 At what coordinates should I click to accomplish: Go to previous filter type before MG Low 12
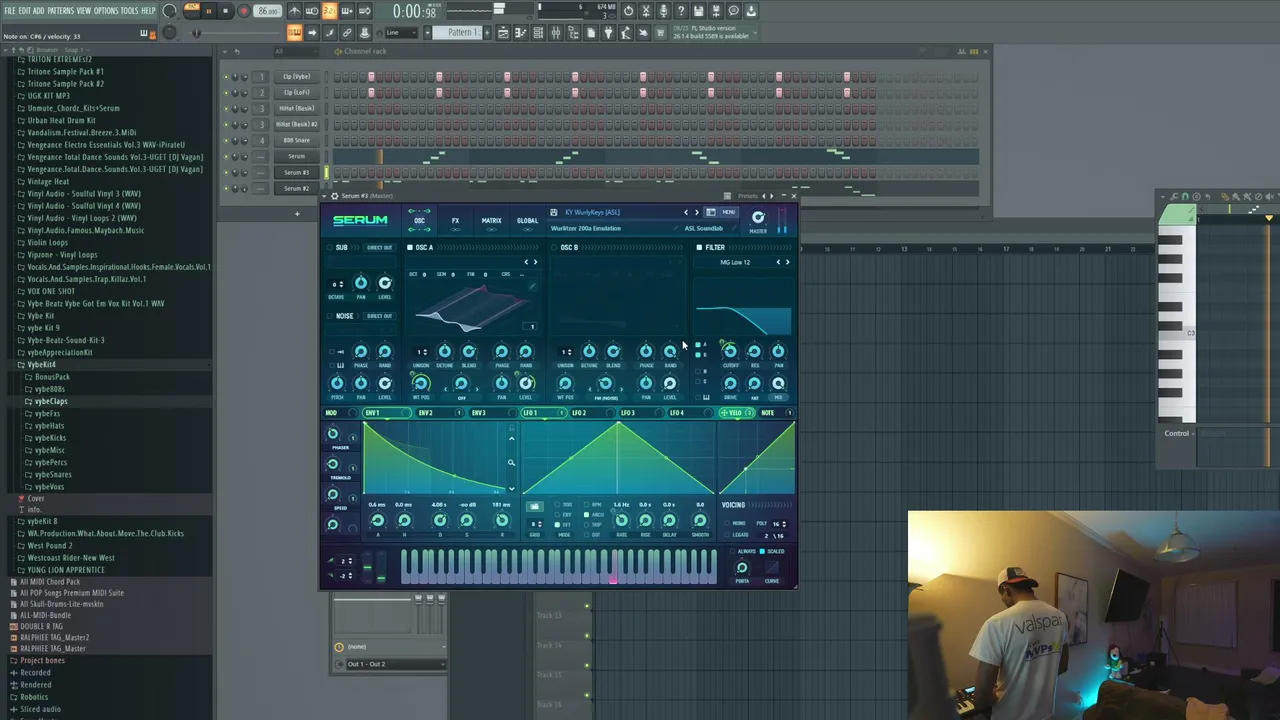(778, 262)
